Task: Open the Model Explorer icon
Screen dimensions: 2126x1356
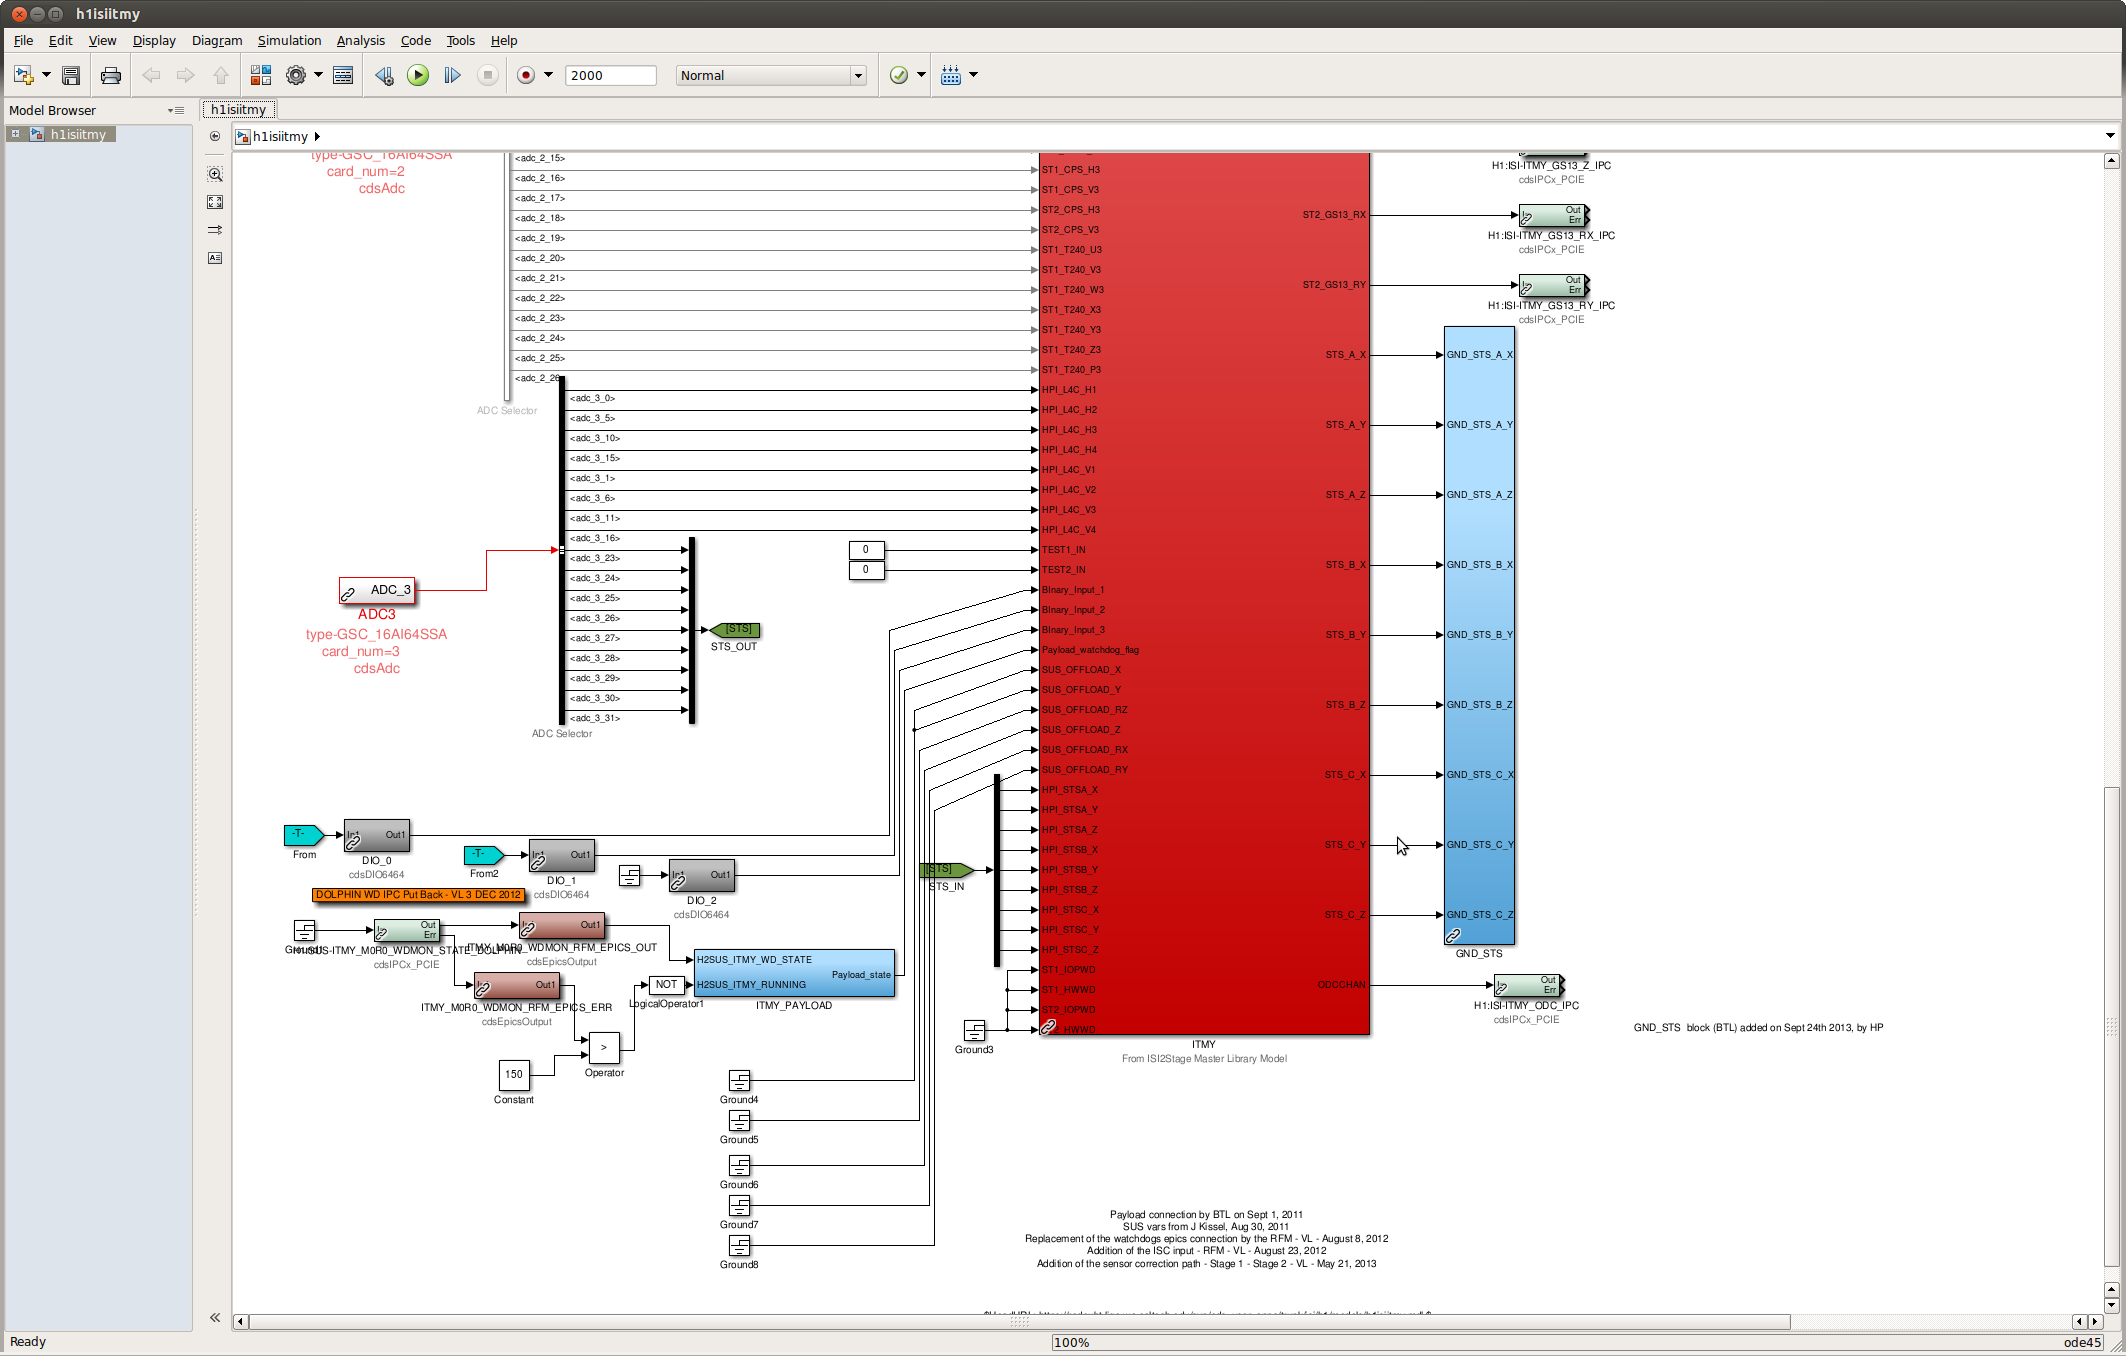Action: 343,75
